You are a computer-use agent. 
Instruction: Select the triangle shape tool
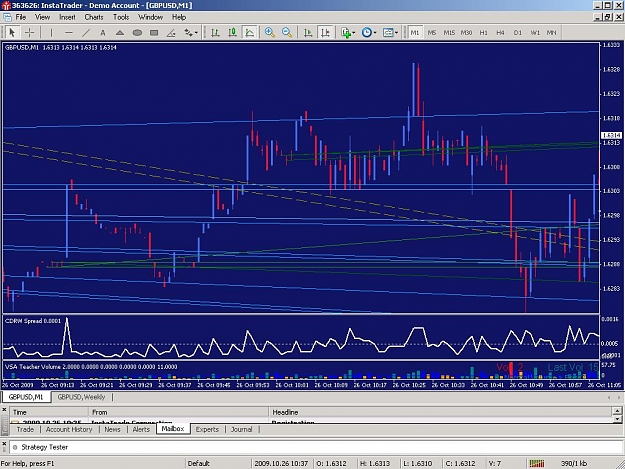(120, 33)
